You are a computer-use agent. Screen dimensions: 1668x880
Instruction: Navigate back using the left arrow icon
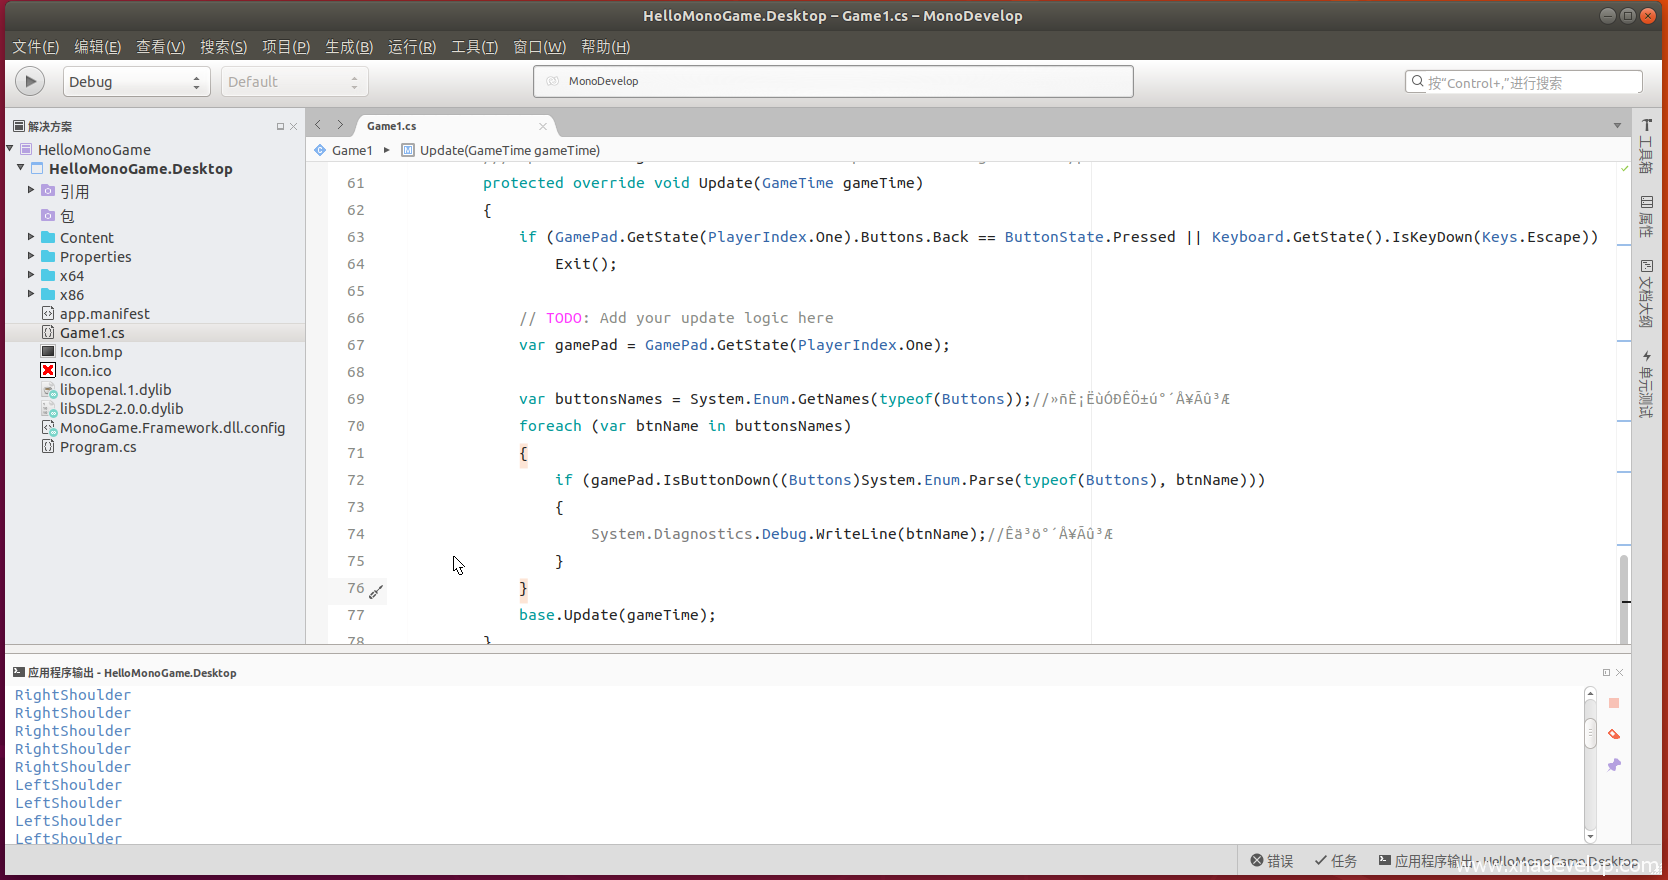(x=318, y=125)
